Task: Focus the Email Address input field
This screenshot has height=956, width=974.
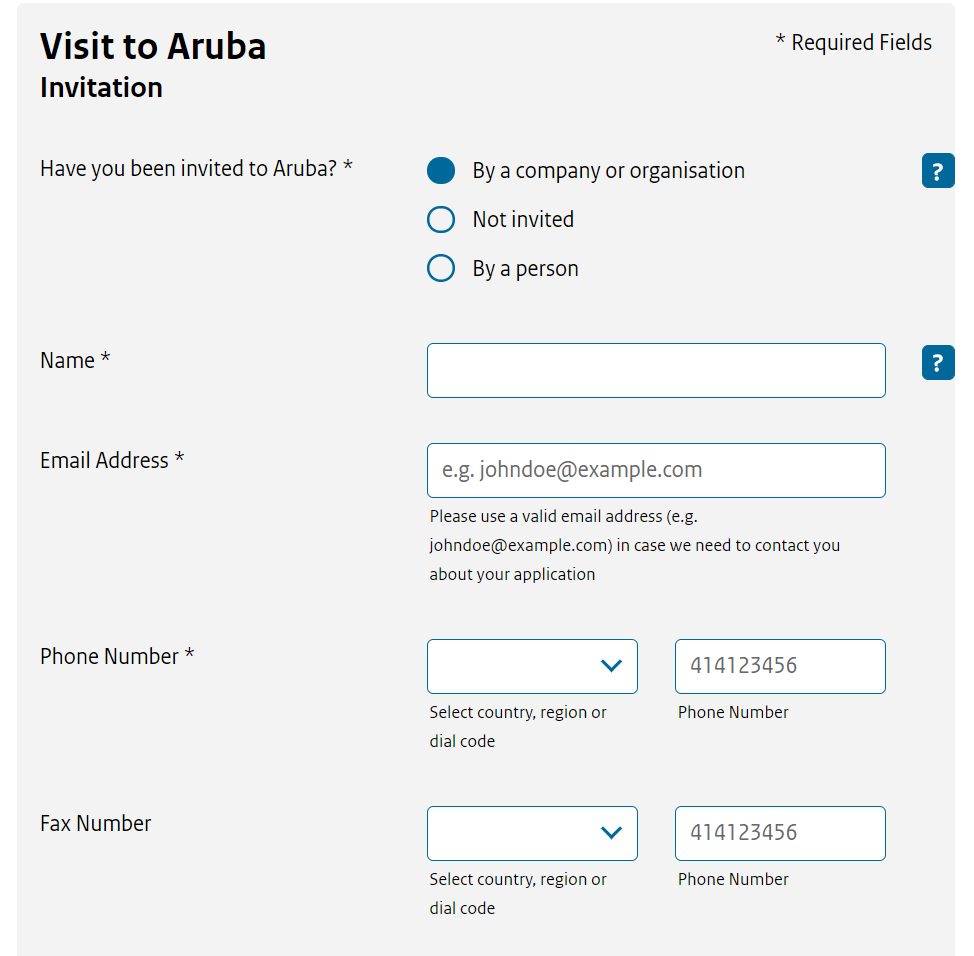Action: 656,470
